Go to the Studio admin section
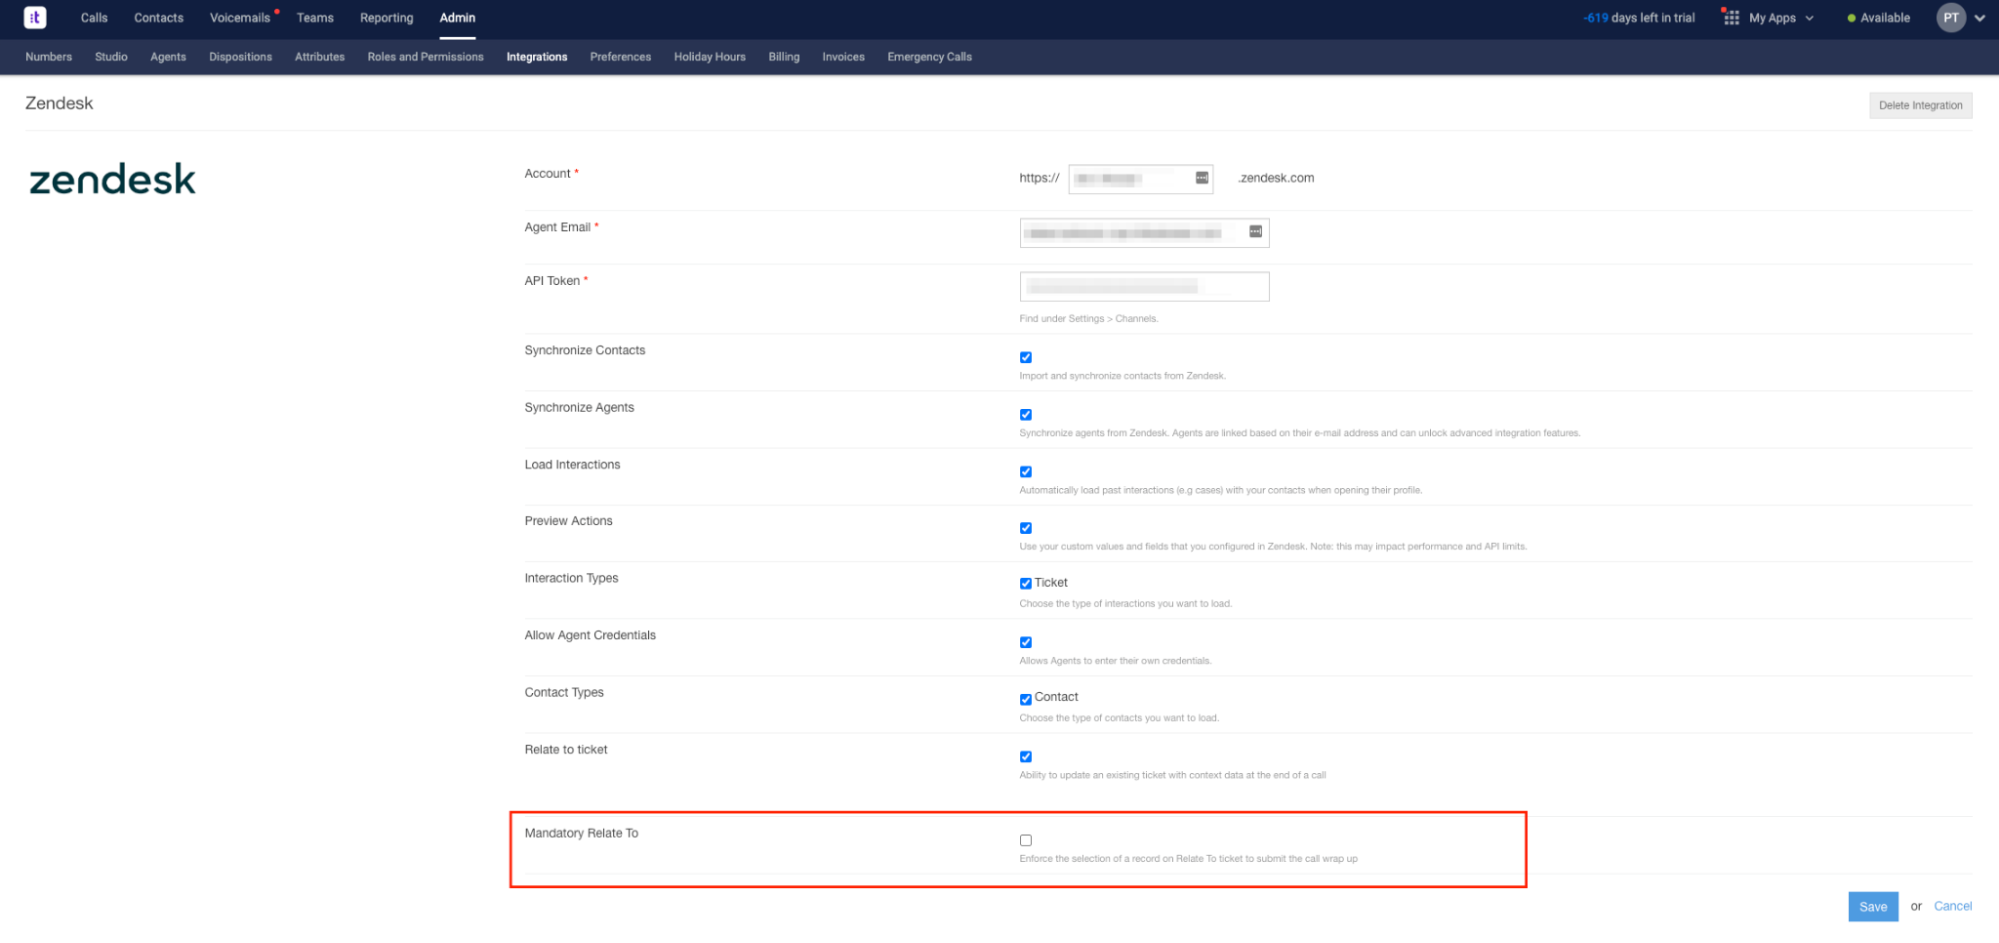This screenshot has width=1999, height=943. (111, 57)
